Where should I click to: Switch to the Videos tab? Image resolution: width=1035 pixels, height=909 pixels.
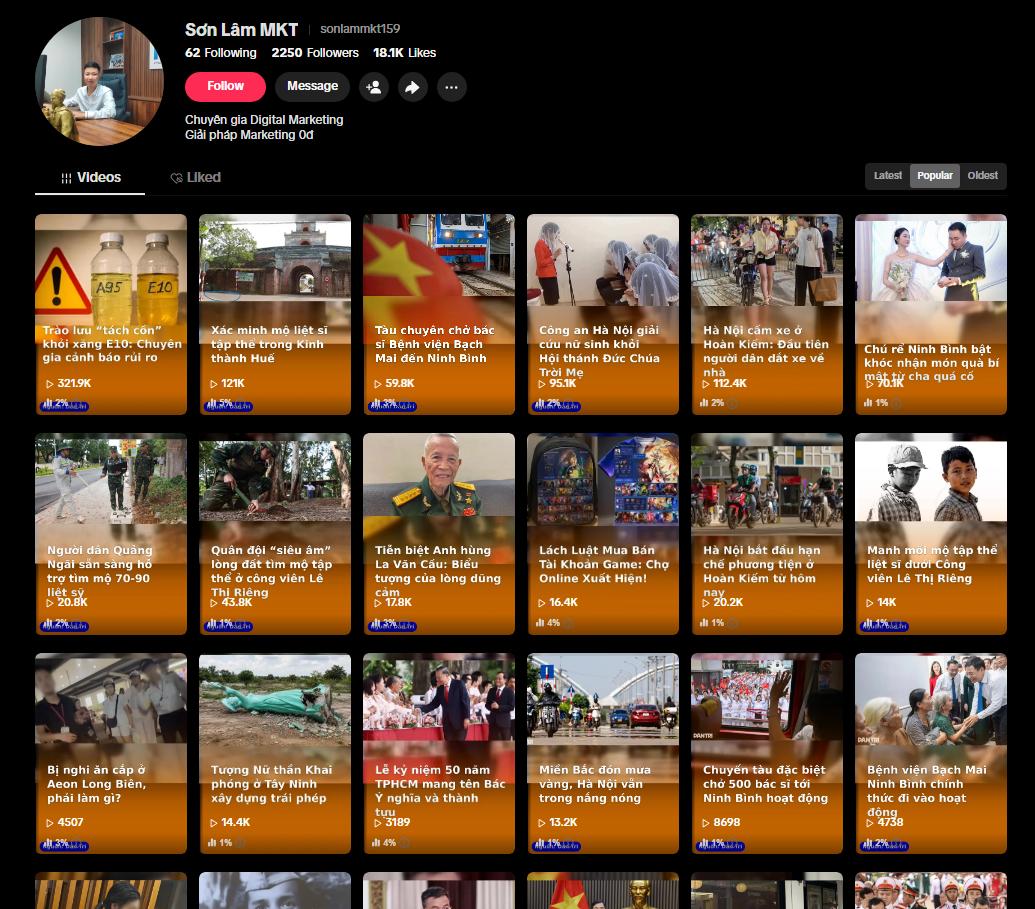(90, 178)
